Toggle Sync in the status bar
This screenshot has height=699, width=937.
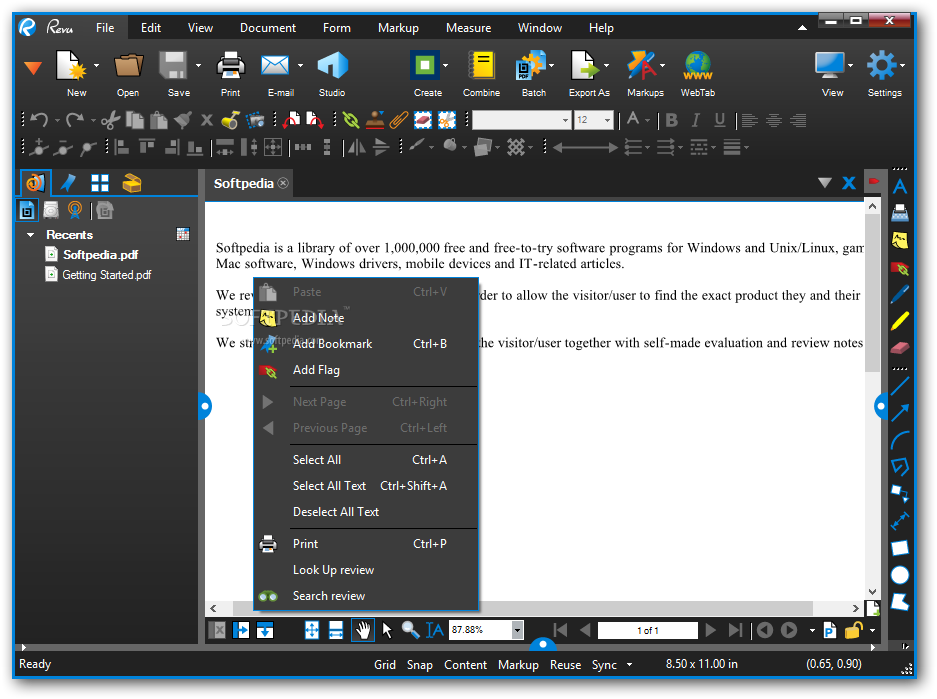click(604, 664)
